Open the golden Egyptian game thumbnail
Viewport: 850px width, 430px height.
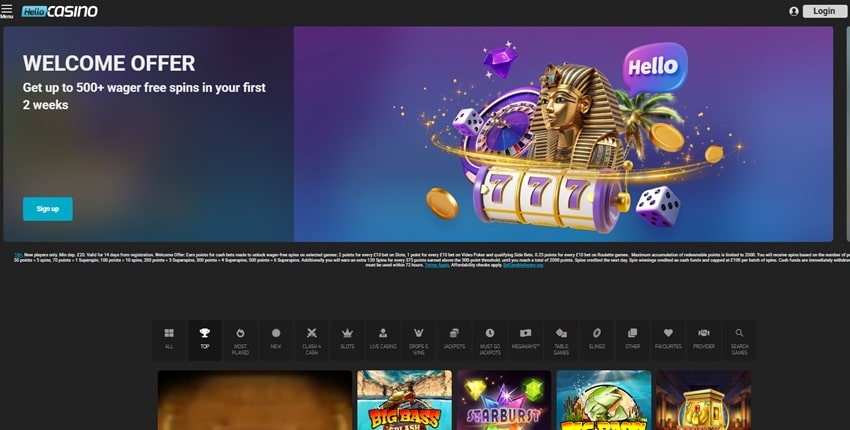coord(704,400)
